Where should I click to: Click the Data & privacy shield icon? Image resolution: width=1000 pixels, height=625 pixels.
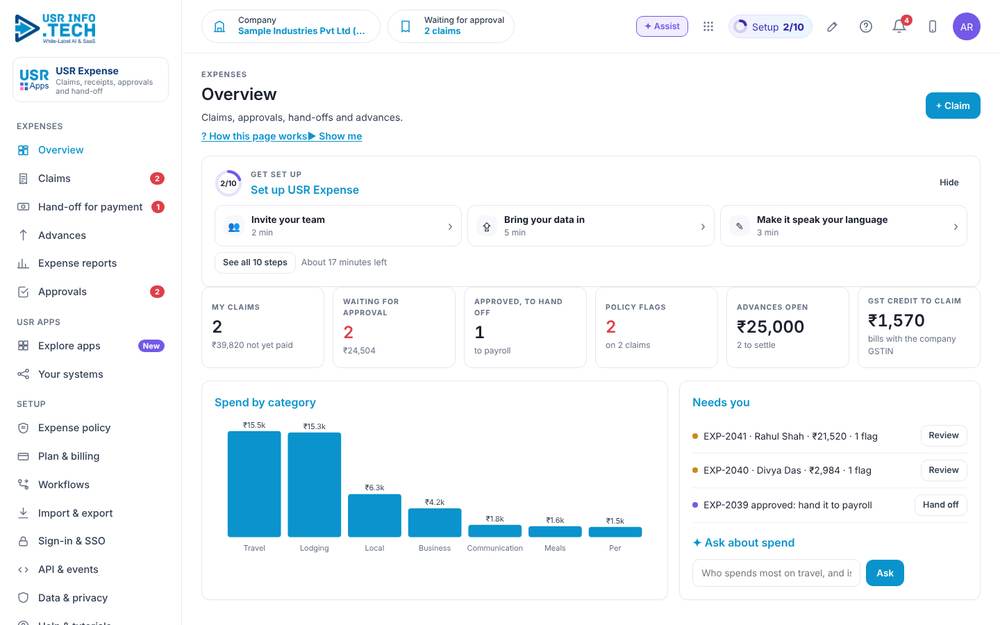pos(23,598)
